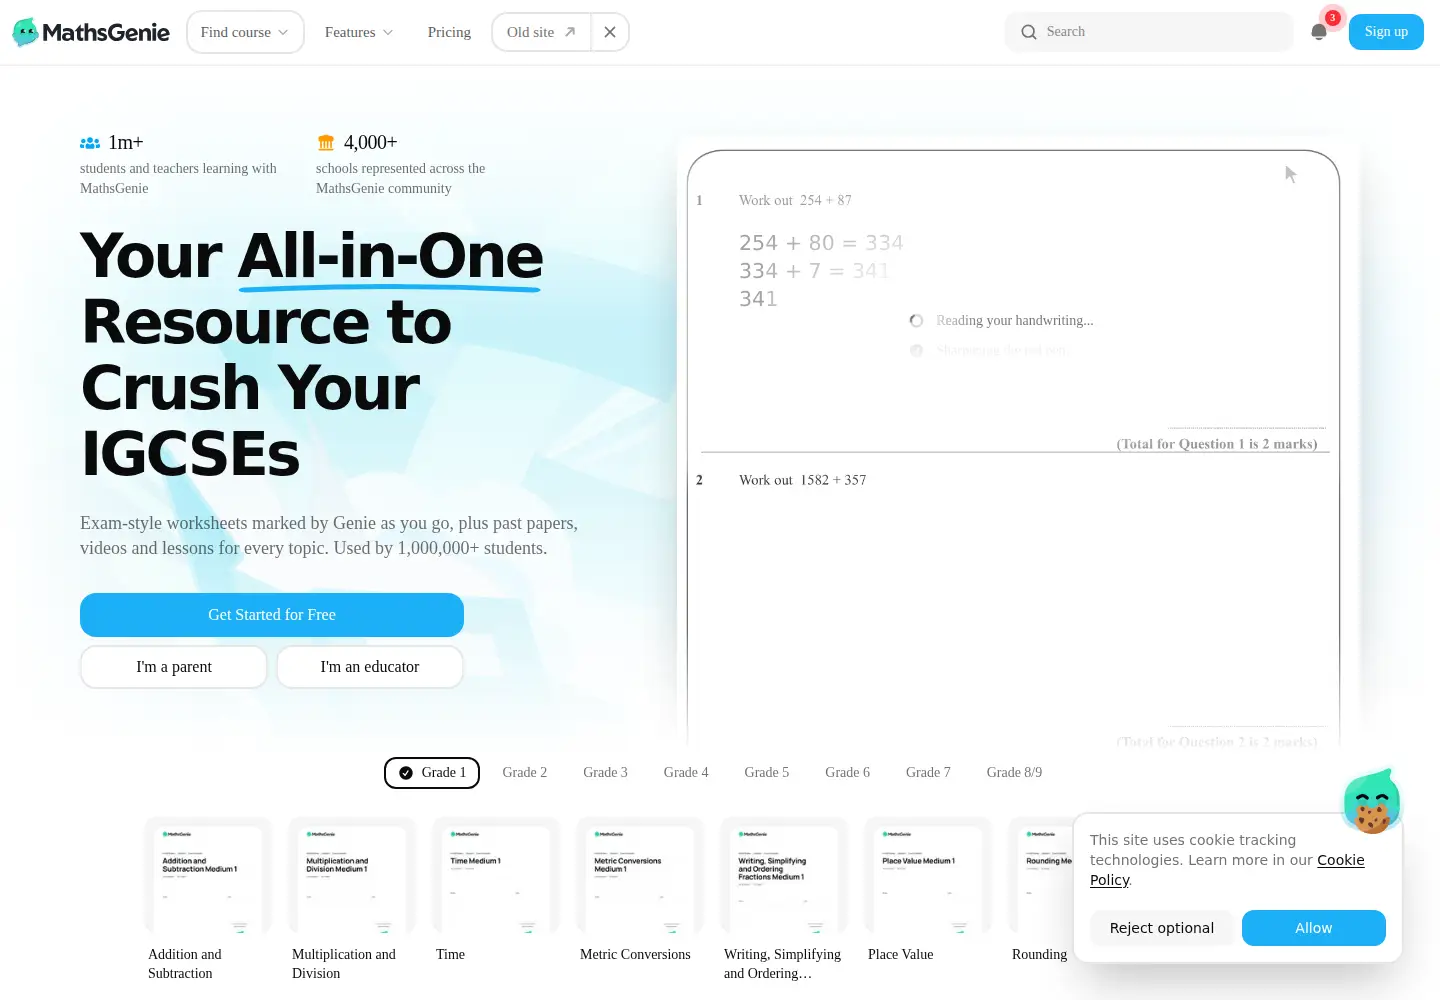Open the Old site link
1440x1000 pixels.
point(541,32)
